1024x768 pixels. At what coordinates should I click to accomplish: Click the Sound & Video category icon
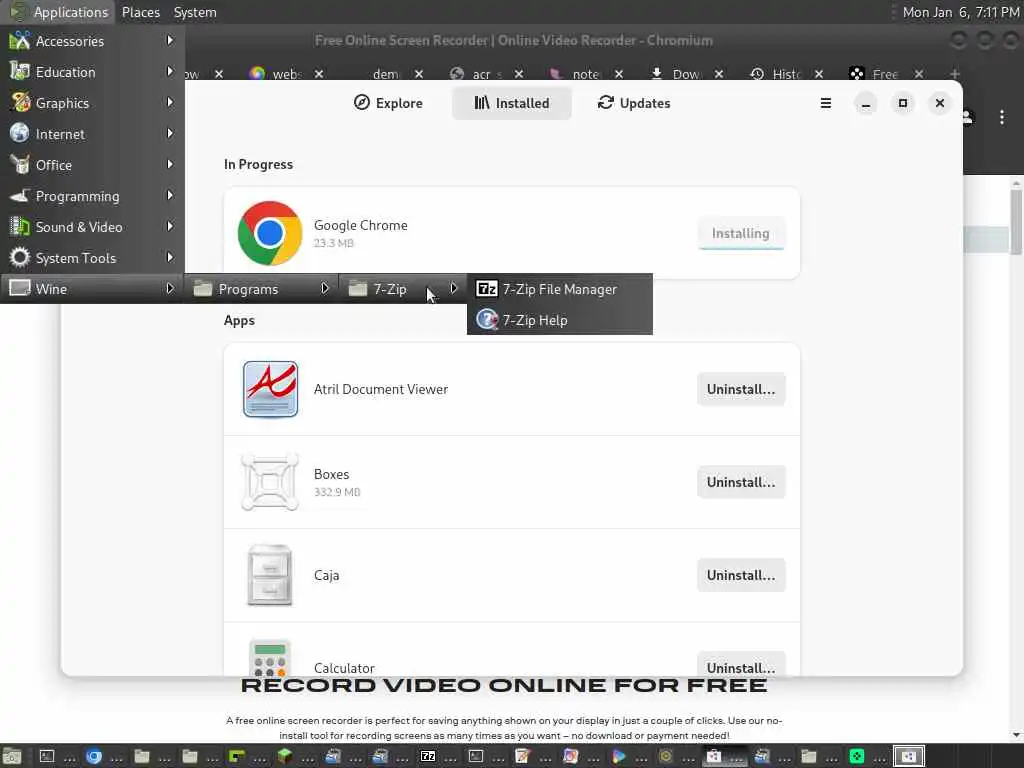click(20, 227)
